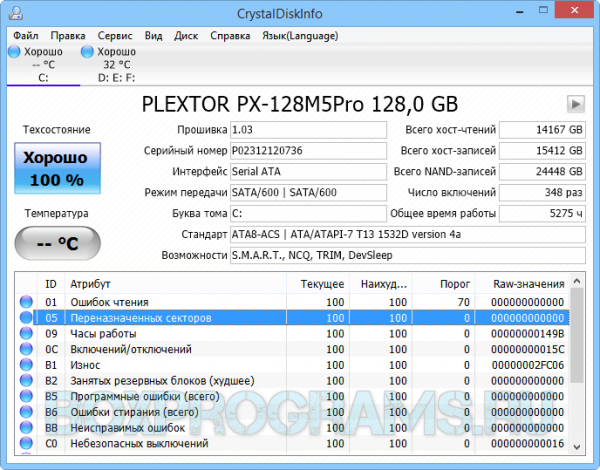Click status orb in row B1 Износ
This screenshot has width=600, height=470.
pyautogui.click(x=26, y=365)
